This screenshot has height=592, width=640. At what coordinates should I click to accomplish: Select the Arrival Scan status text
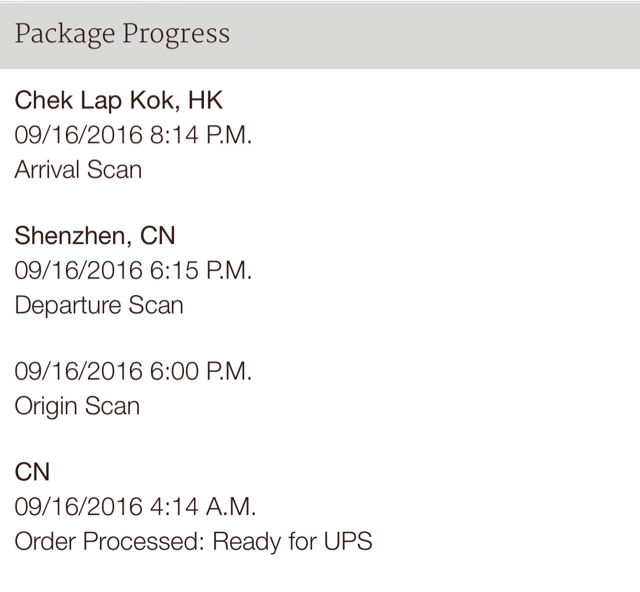[x=78, y=169]
